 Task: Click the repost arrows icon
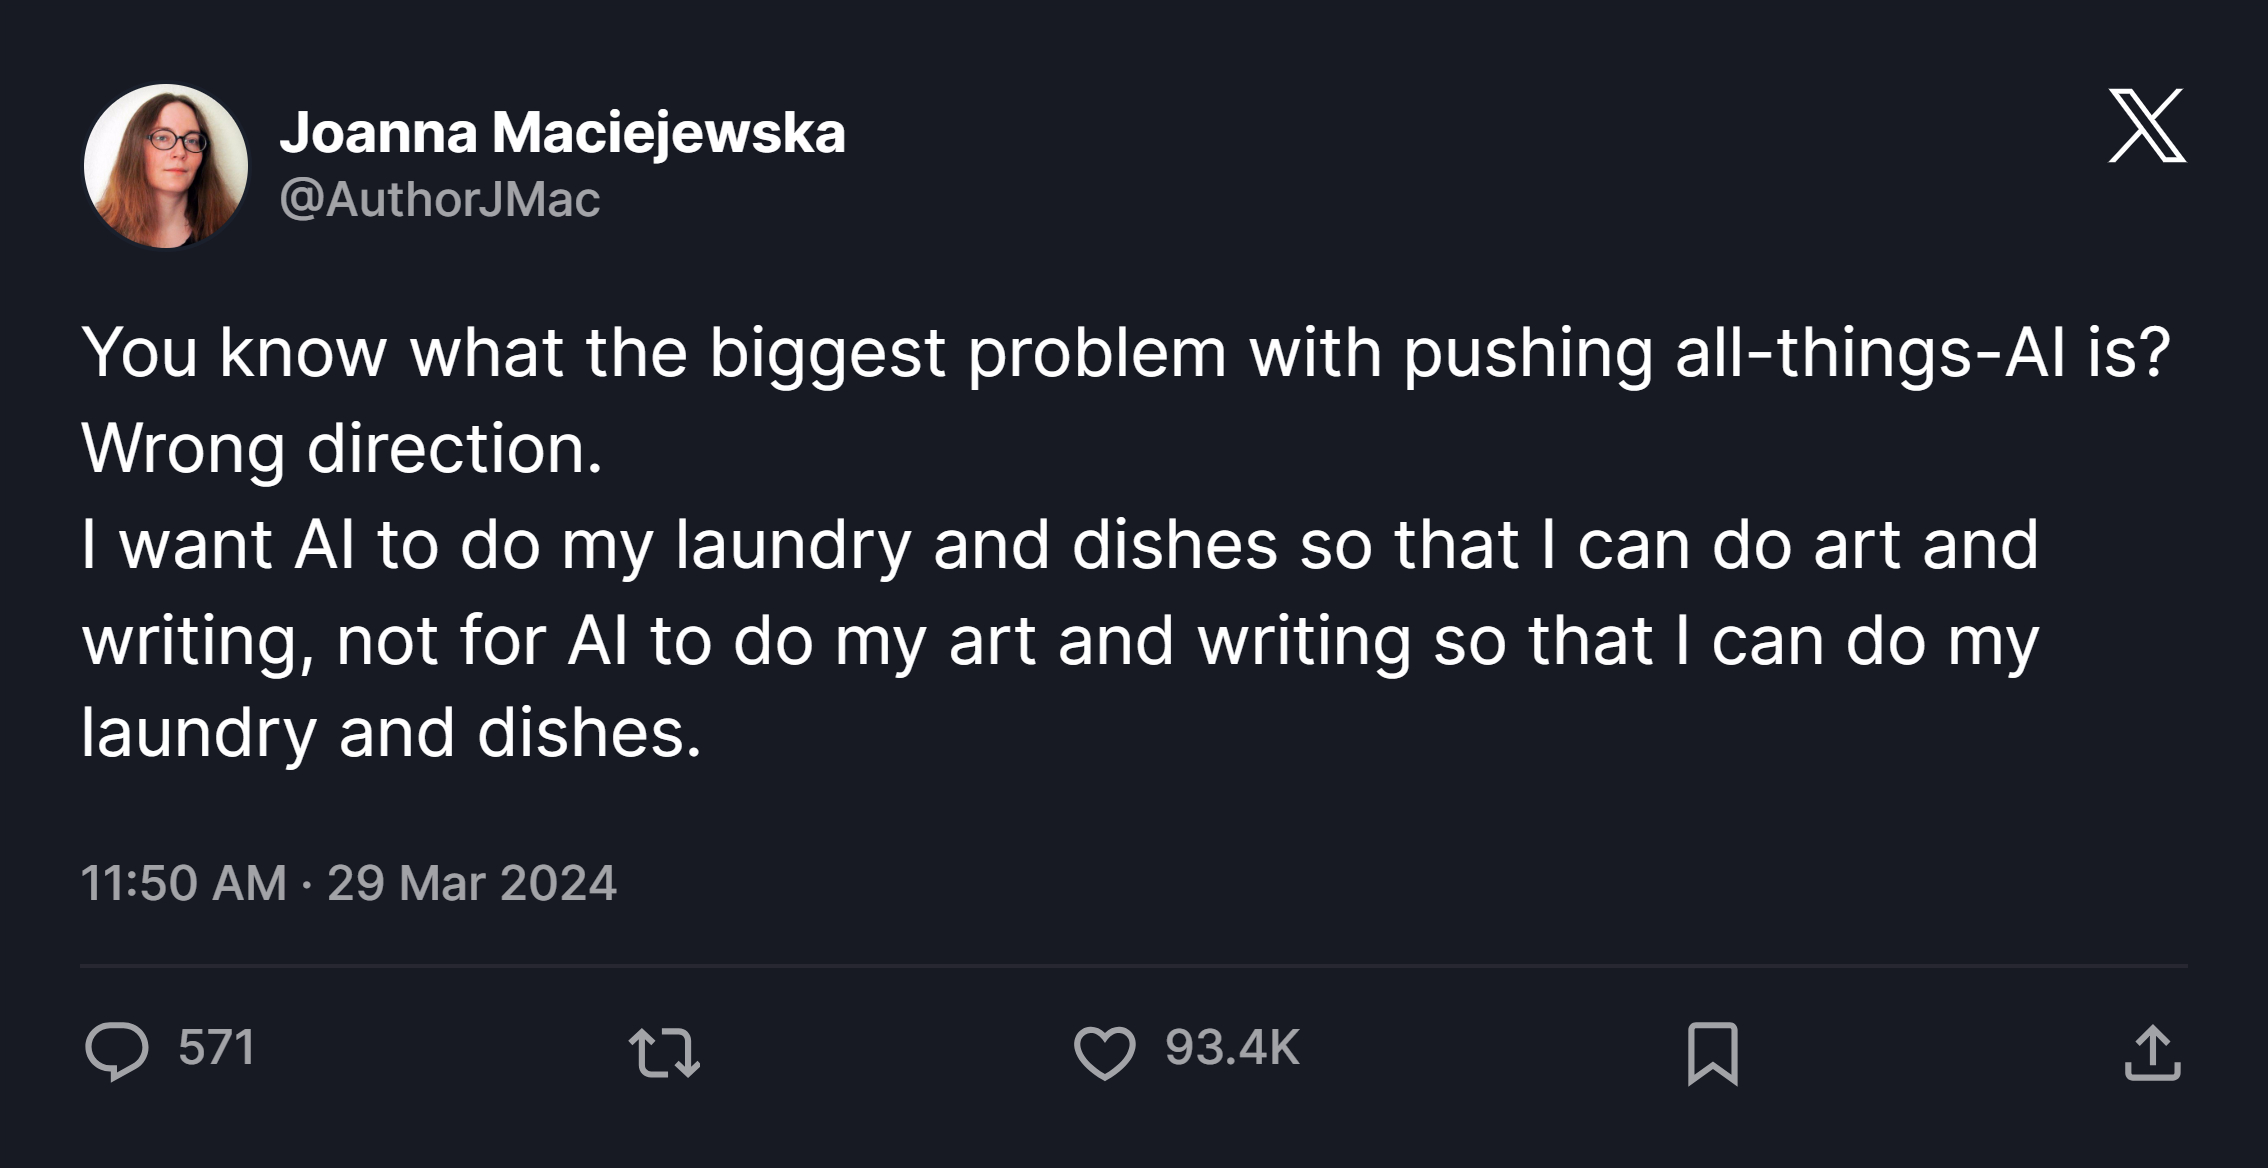click(x=664, y=1054)
